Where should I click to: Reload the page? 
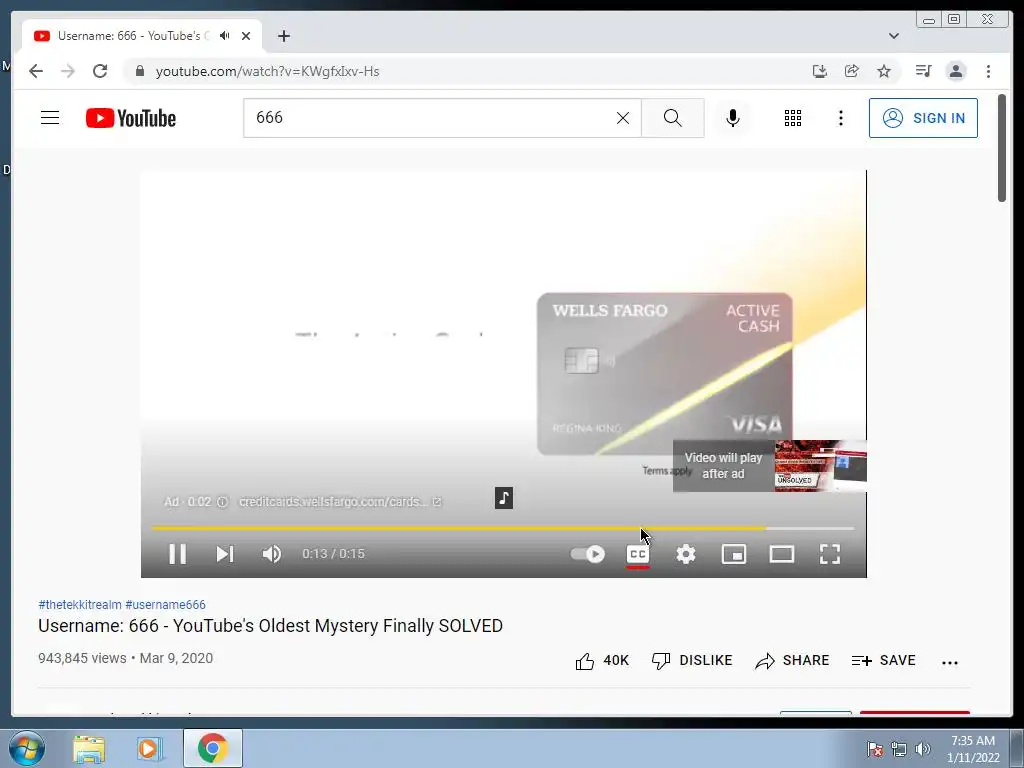[x=100, y=71]
